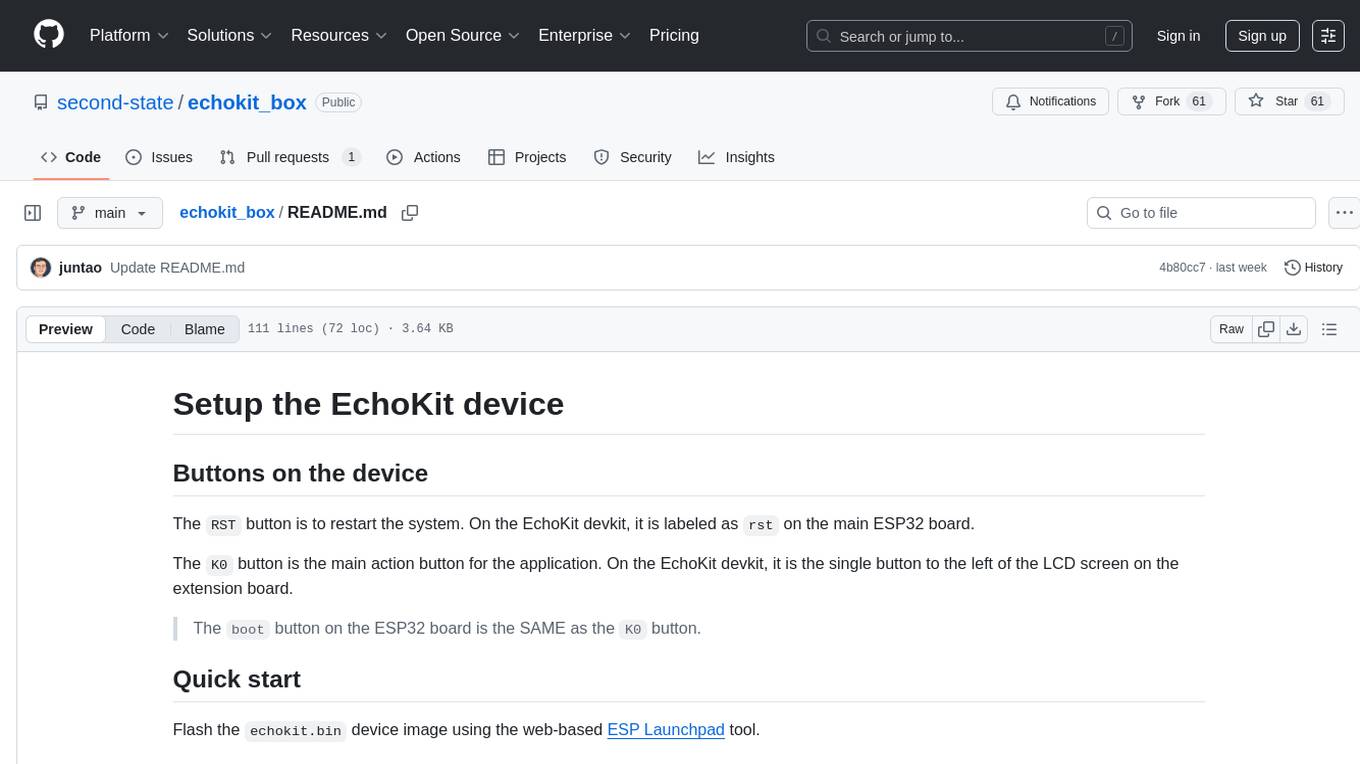Switch to the Blame view toggle
Screen dimensions: 1360x764
[204, 329]
